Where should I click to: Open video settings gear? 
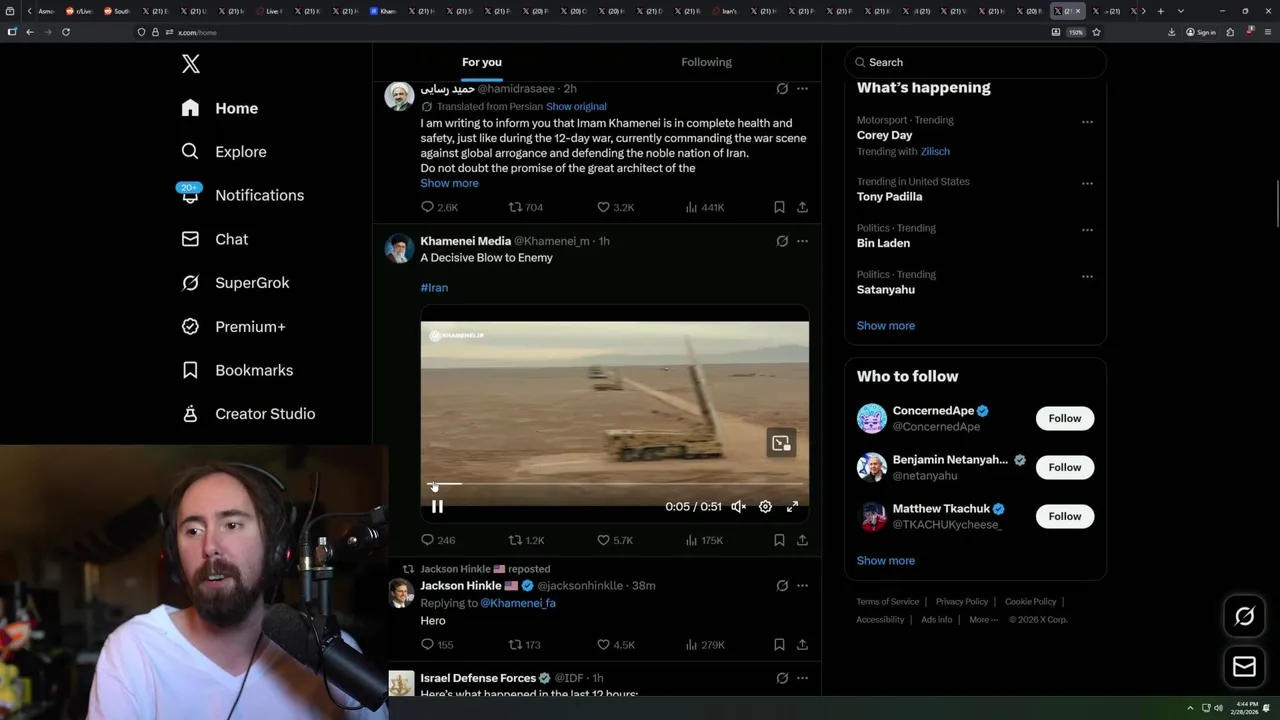pos(765,507)
